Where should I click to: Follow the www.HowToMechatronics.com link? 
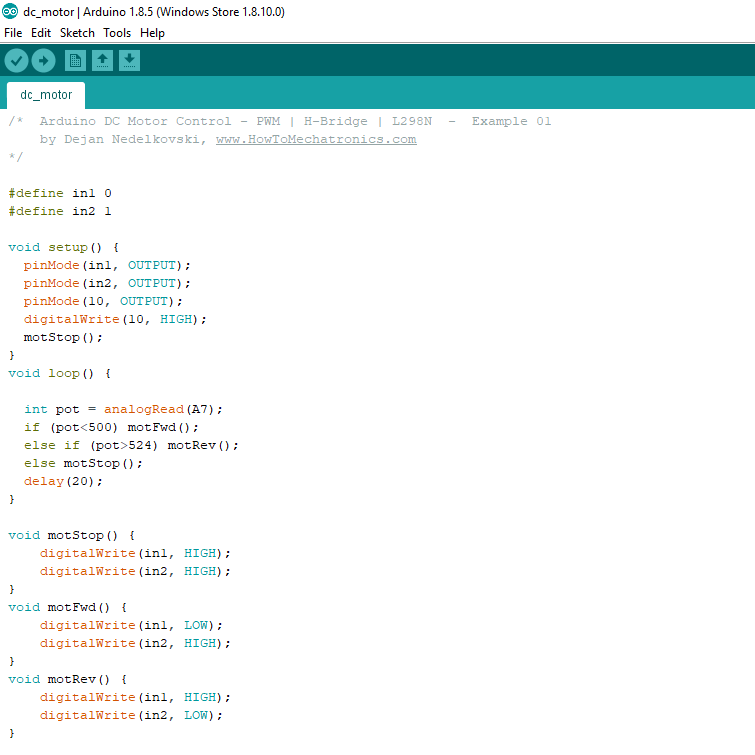click(x=316, y=139)
